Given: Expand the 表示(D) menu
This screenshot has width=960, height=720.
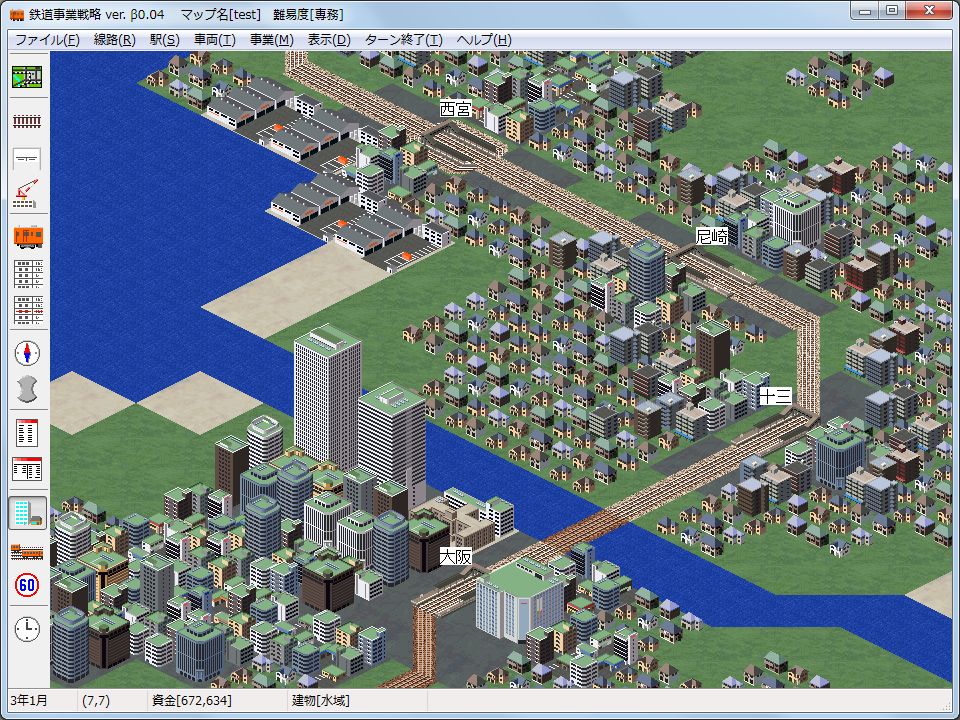Looking at the screenshot, I should (x=329, y=40).
